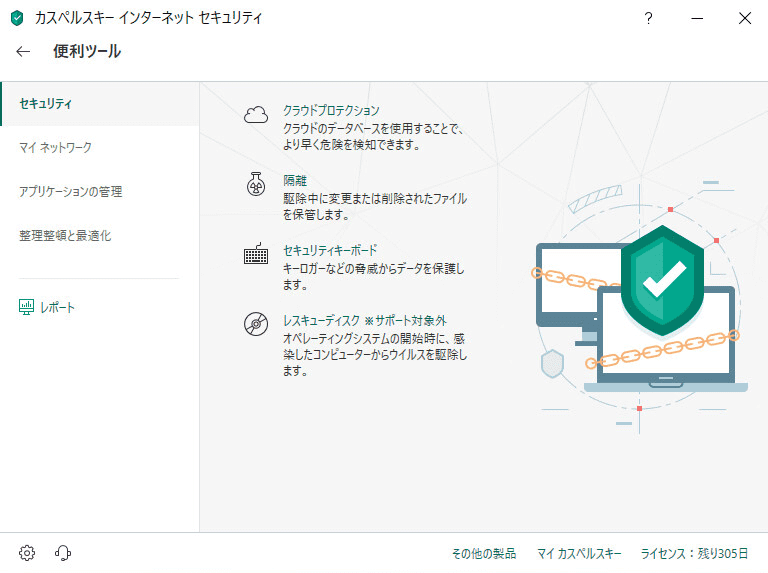Close the Kaspersky window
The image size is (768, 573).
pos(745,19)
